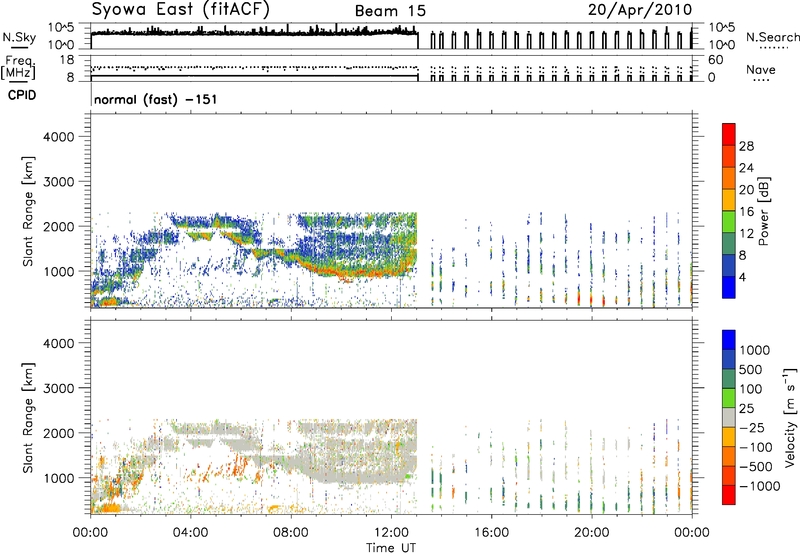The height and width of the screenshot is (554, 800).
Task: Click the '-500' velocity colorbar label
Action: [x=756, y=467]
